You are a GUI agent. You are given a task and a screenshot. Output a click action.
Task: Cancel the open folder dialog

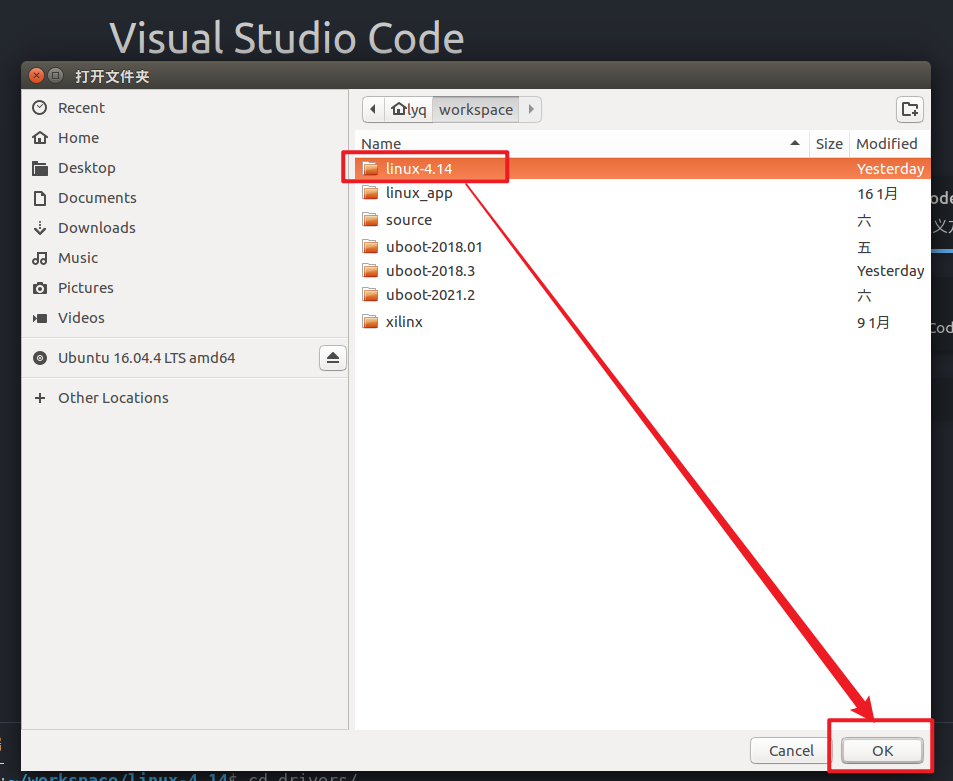[791, 751]
